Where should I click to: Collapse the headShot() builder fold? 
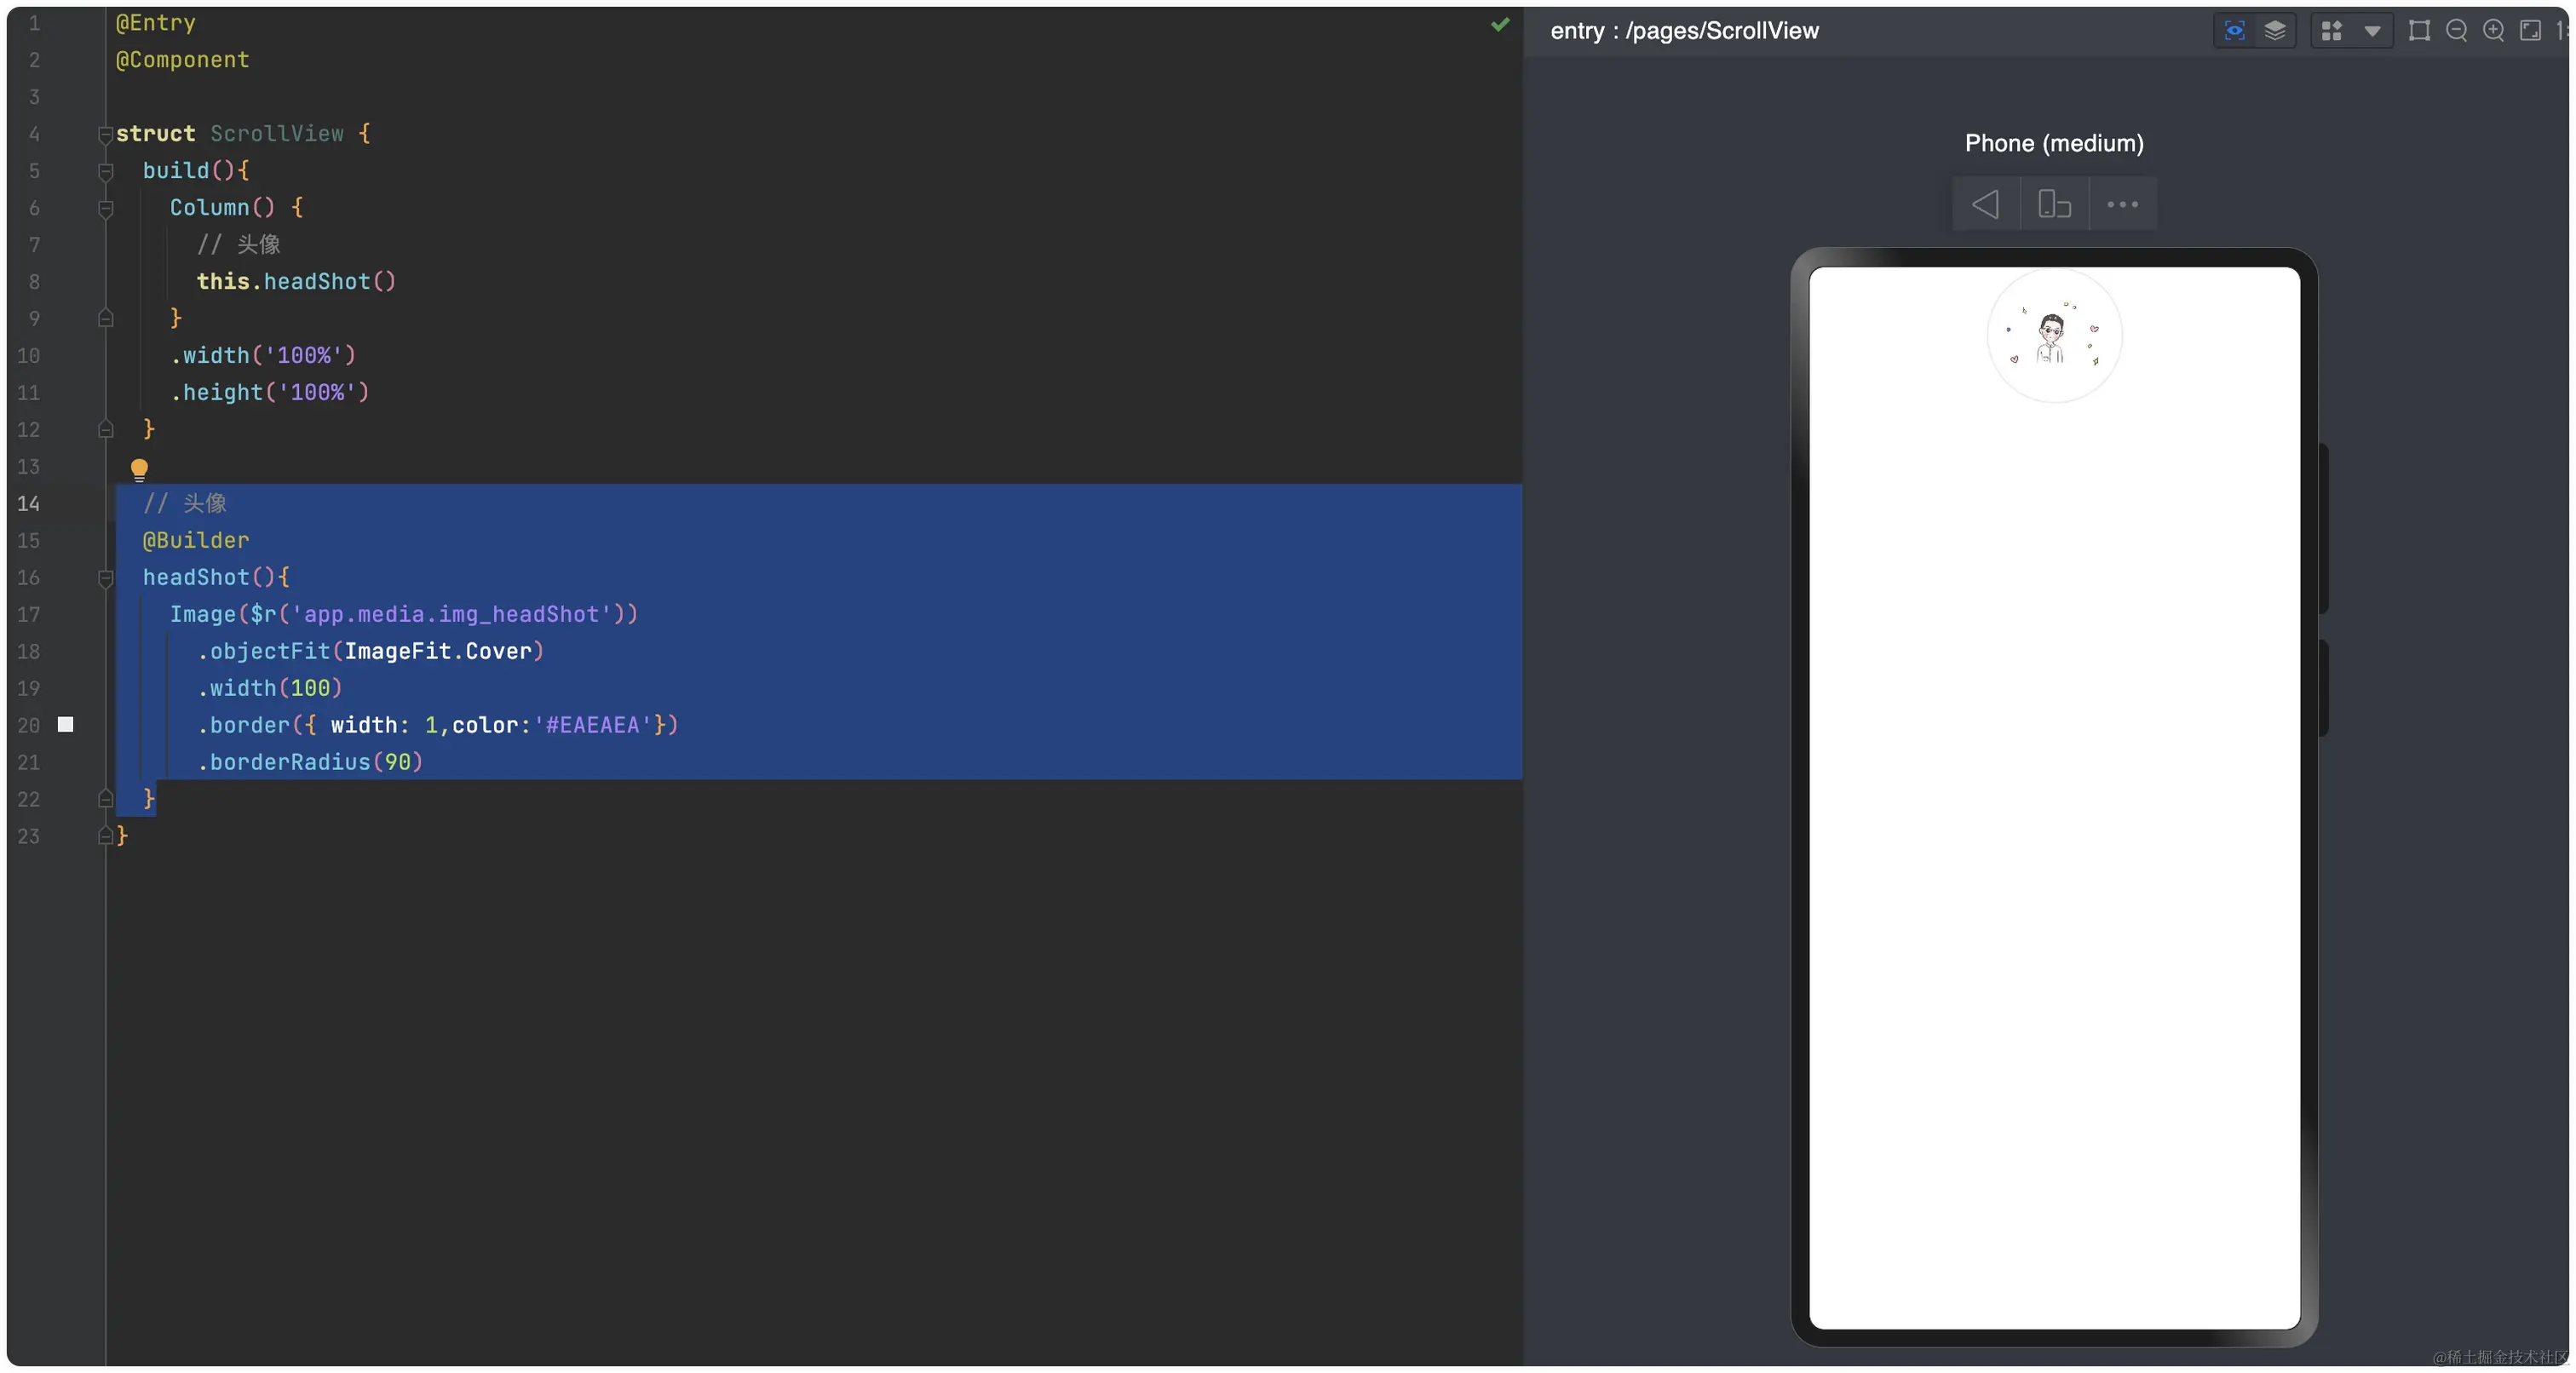coord(105,578)
